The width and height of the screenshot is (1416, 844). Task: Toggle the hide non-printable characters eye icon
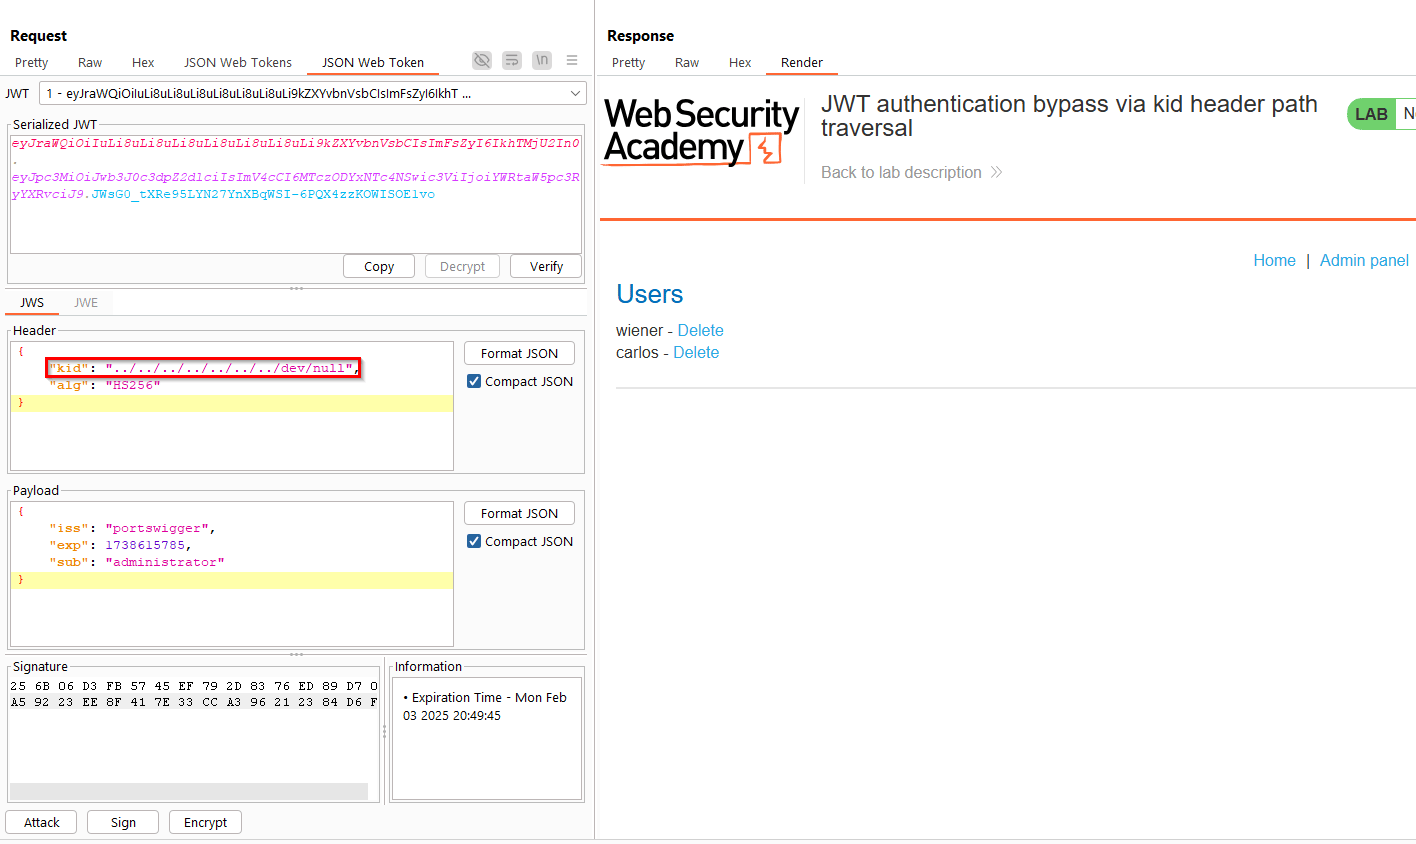pos(482,60)
